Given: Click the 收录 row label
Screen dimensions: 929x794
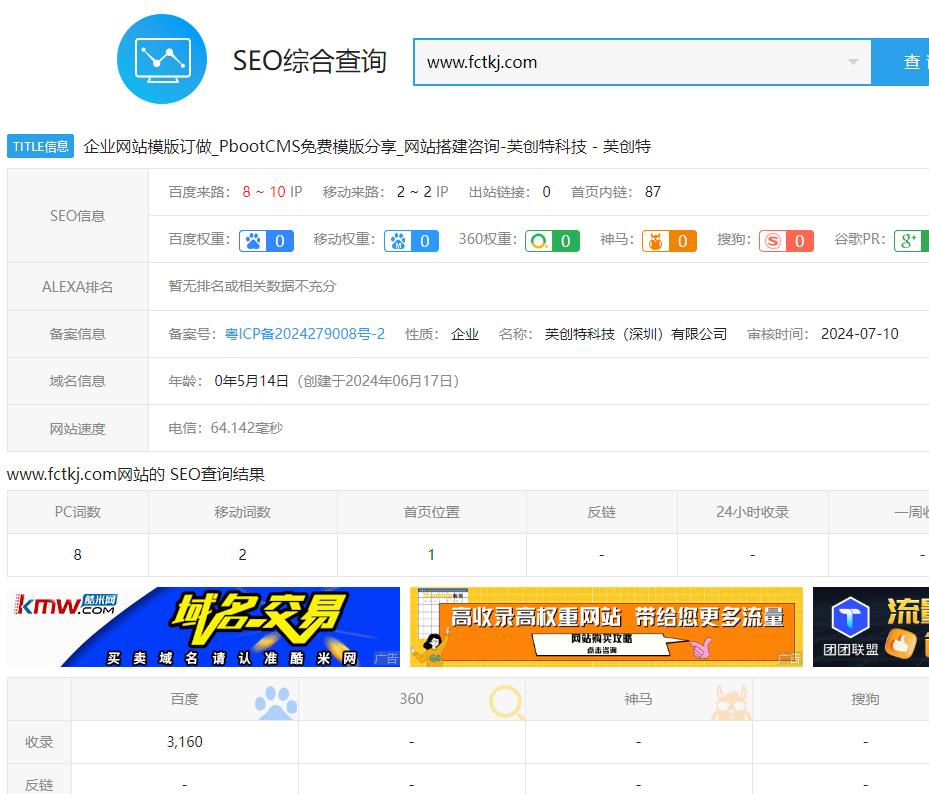Looking at the screenshot, I should (39, 742).
